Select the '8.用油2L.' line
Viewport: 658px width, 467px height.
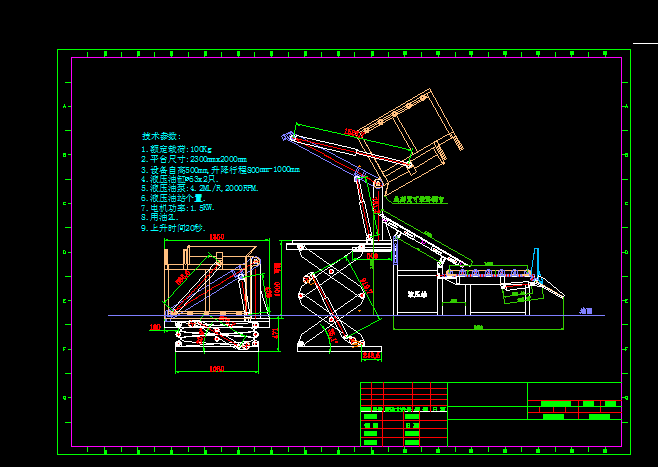coord(160,217)
